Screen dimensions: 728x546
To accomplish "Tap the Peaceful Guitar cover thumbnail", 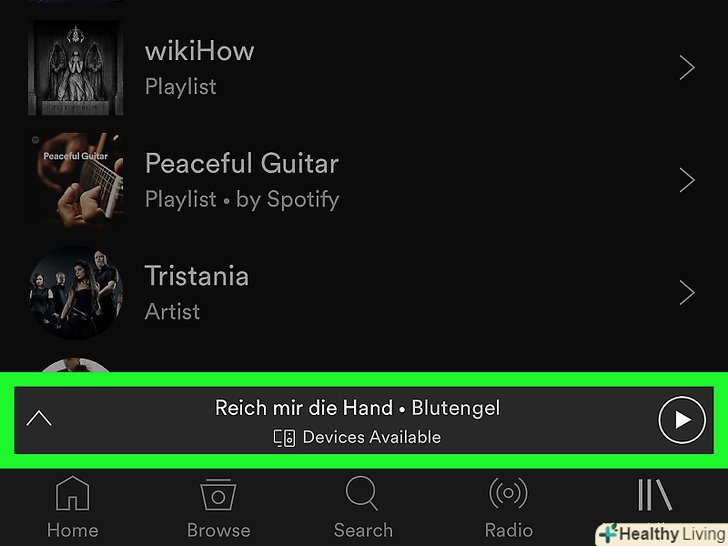I will point(76,180).
